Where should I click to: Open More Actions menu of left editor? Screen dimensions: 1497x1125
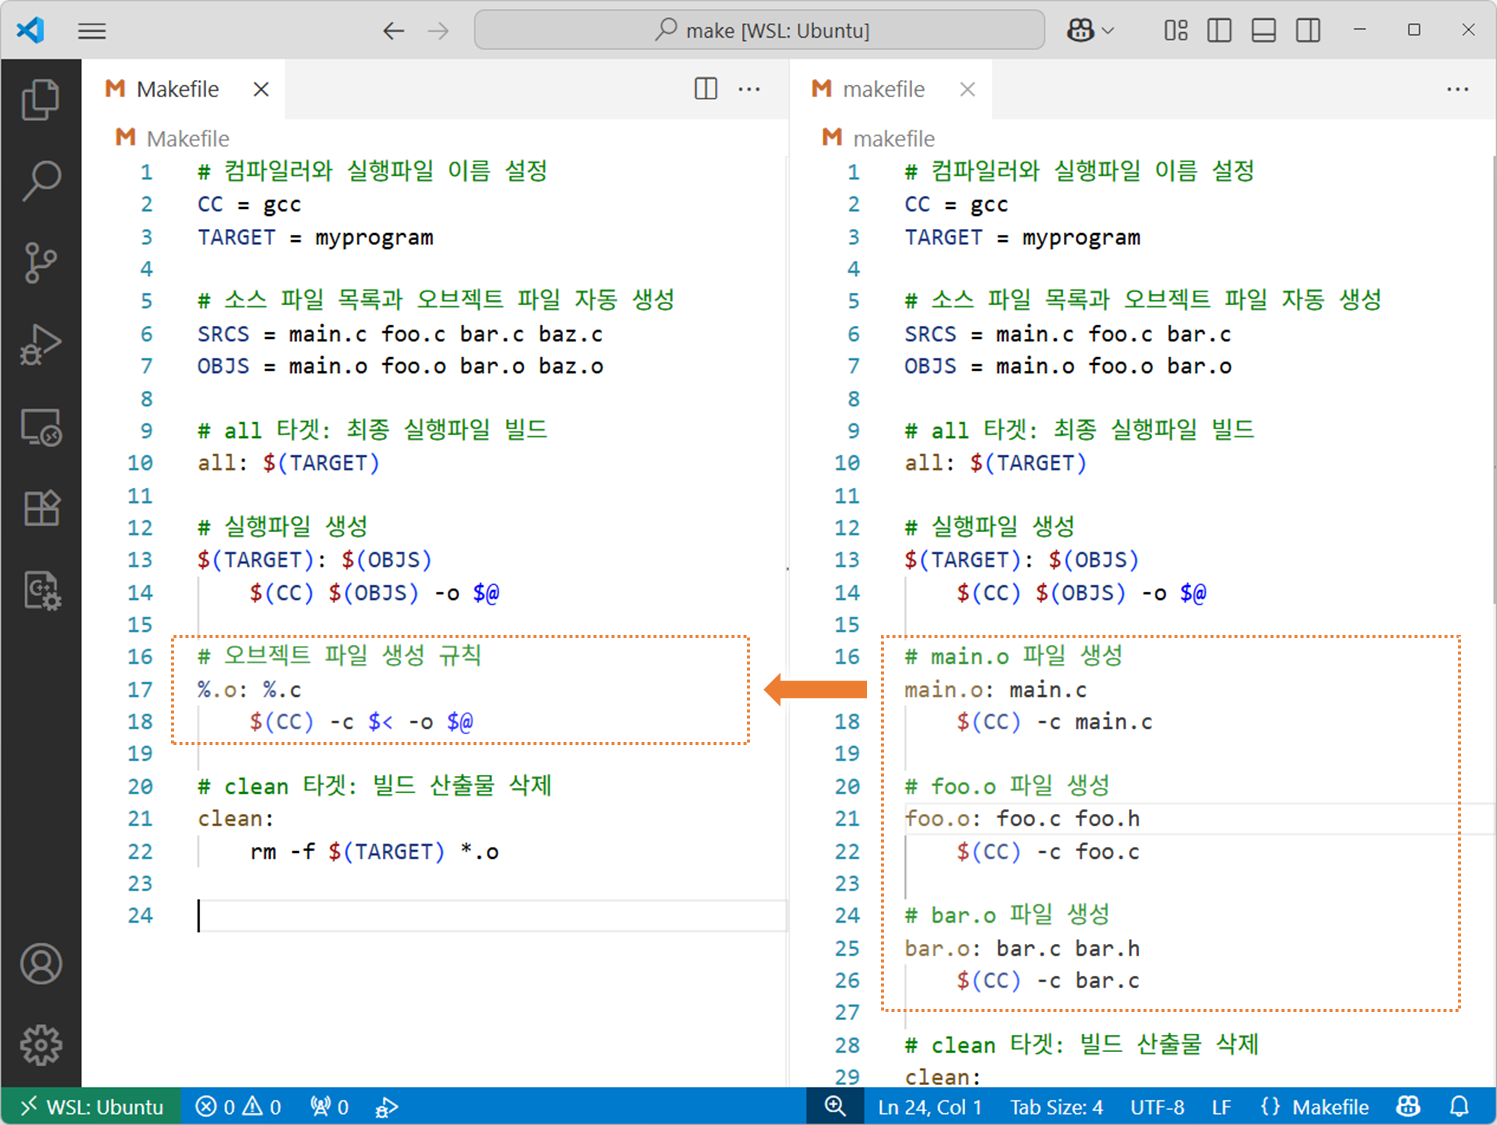[749, 89]
